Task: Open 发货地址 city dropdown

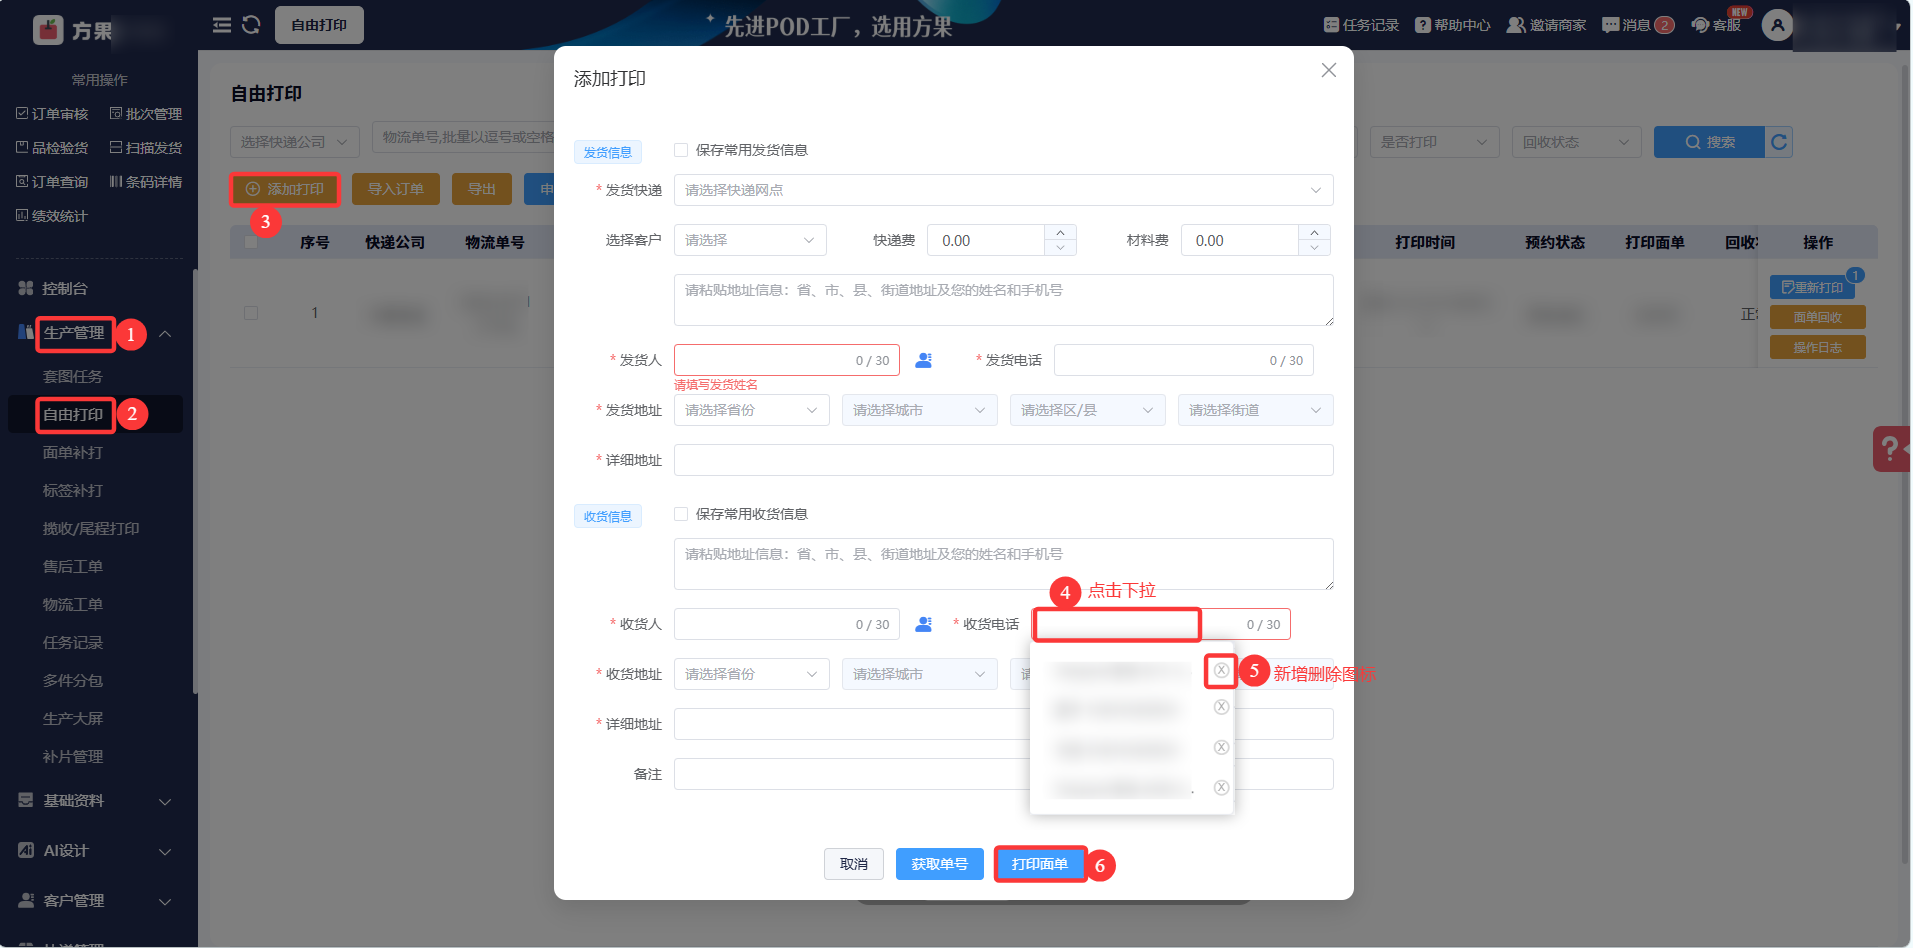Action: [919, 410]
